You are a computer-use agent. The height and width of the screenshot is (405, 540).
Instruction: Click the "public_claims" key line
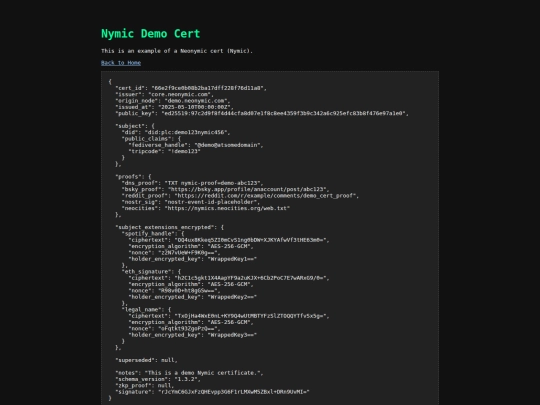[x=151, y=139]
